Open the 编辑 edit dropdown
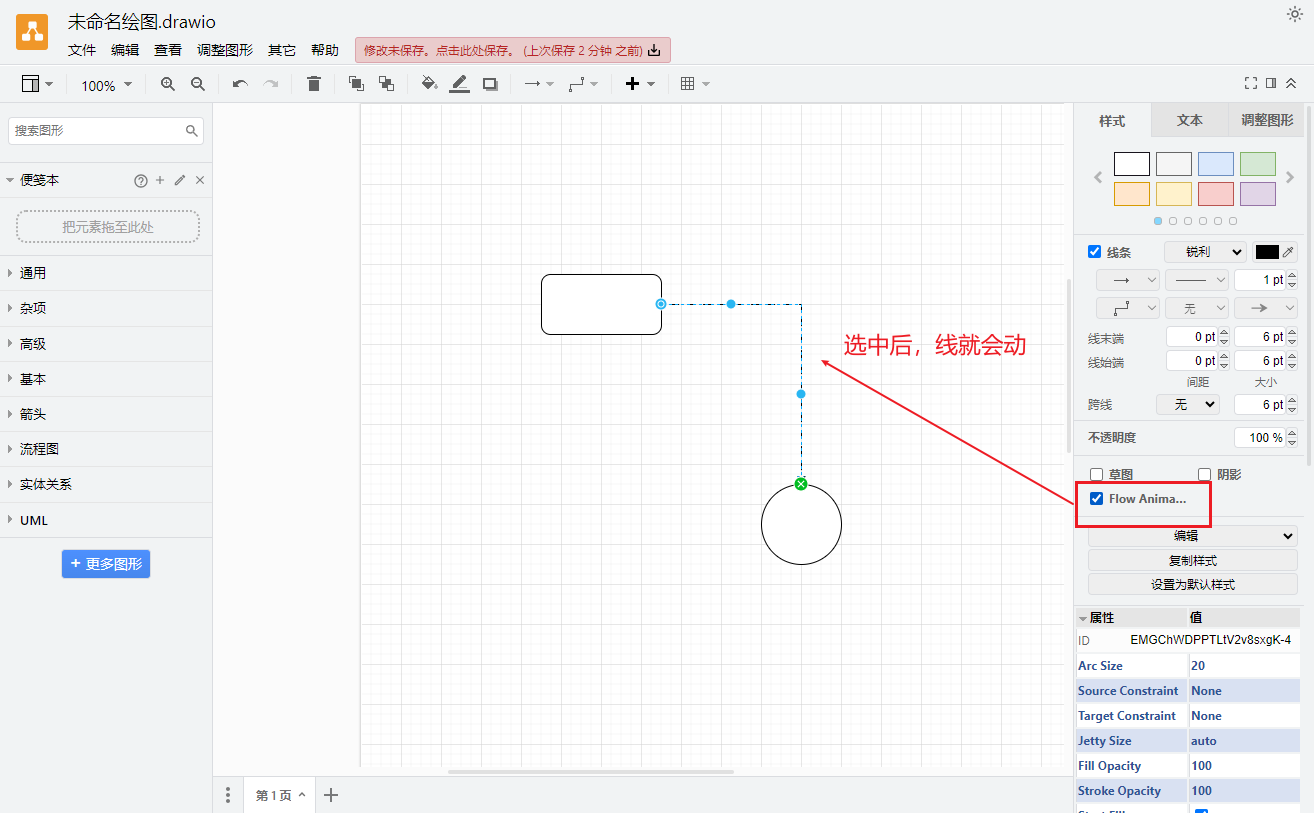The width and height of the screenshot is (1314, 813). (1193, 536)
